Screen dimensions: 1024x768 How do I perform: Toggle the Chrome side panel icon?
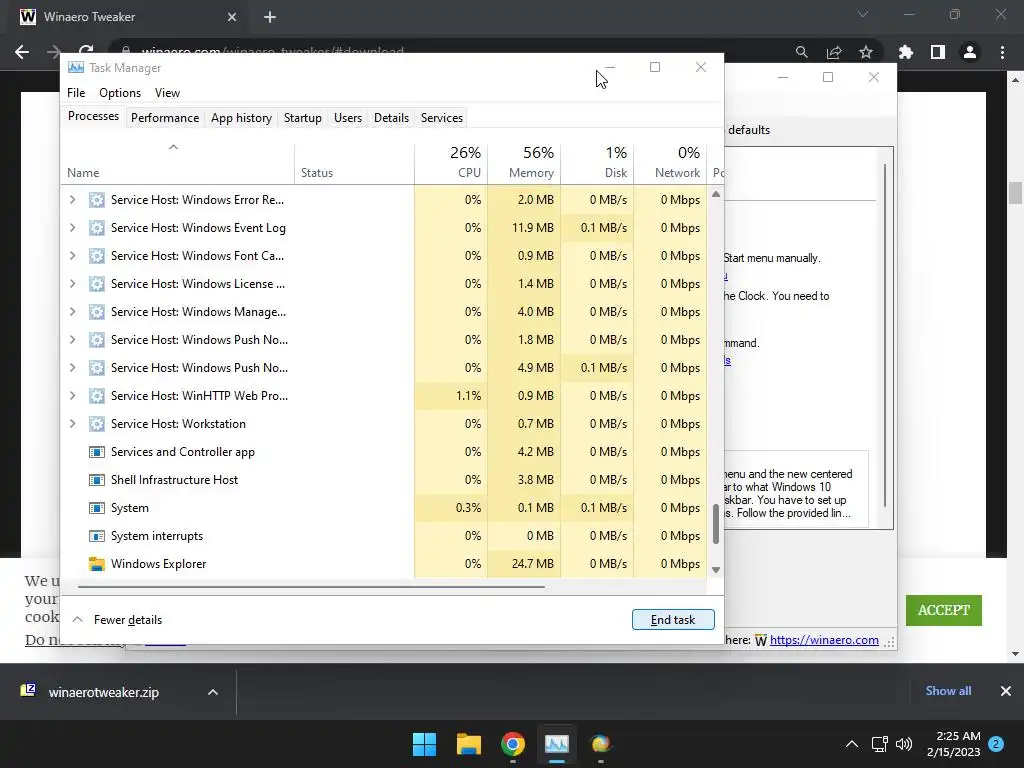(x=938, y=52)
